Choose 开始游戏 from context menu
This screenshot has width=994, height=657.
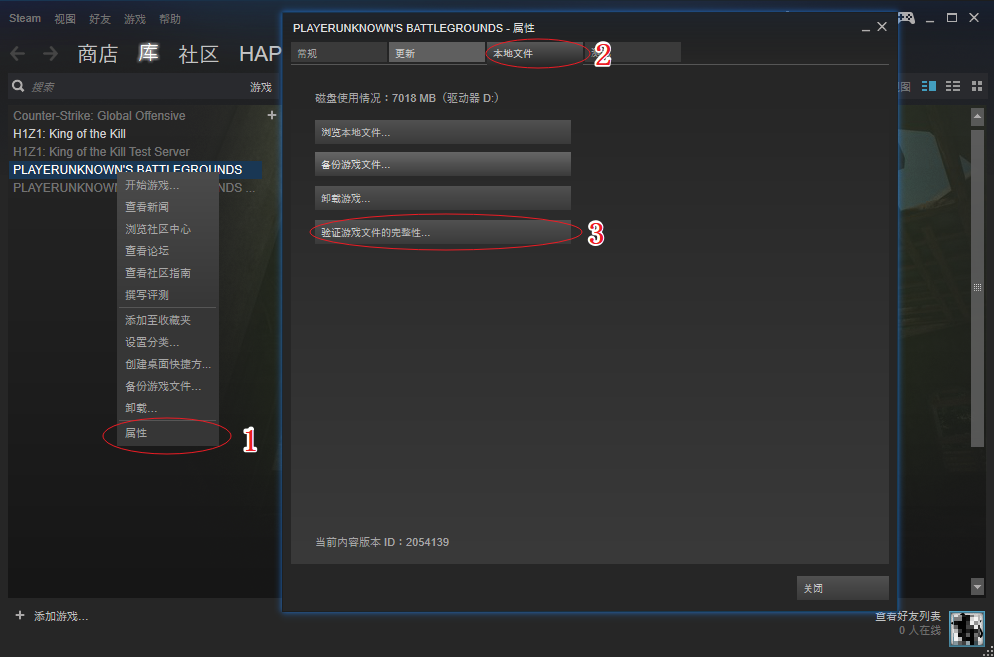coord(168,185)
